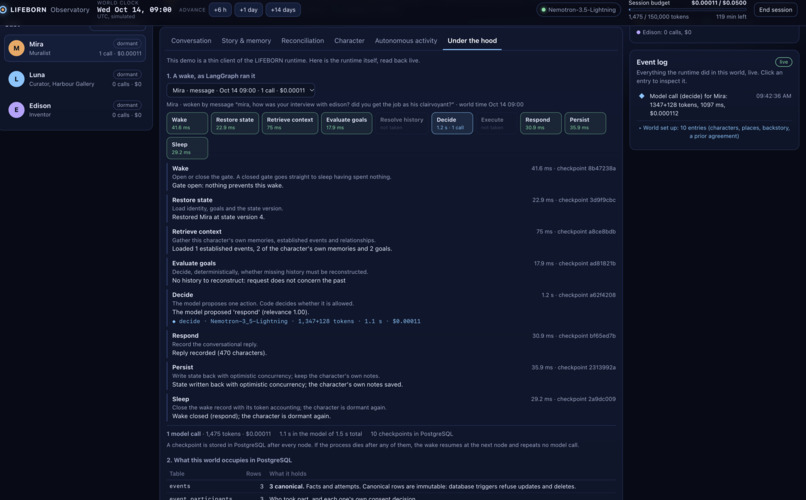Viewport: 806px width, 500px height.
Task: Click Mira's dormant status badge
Action: point(127,44)
